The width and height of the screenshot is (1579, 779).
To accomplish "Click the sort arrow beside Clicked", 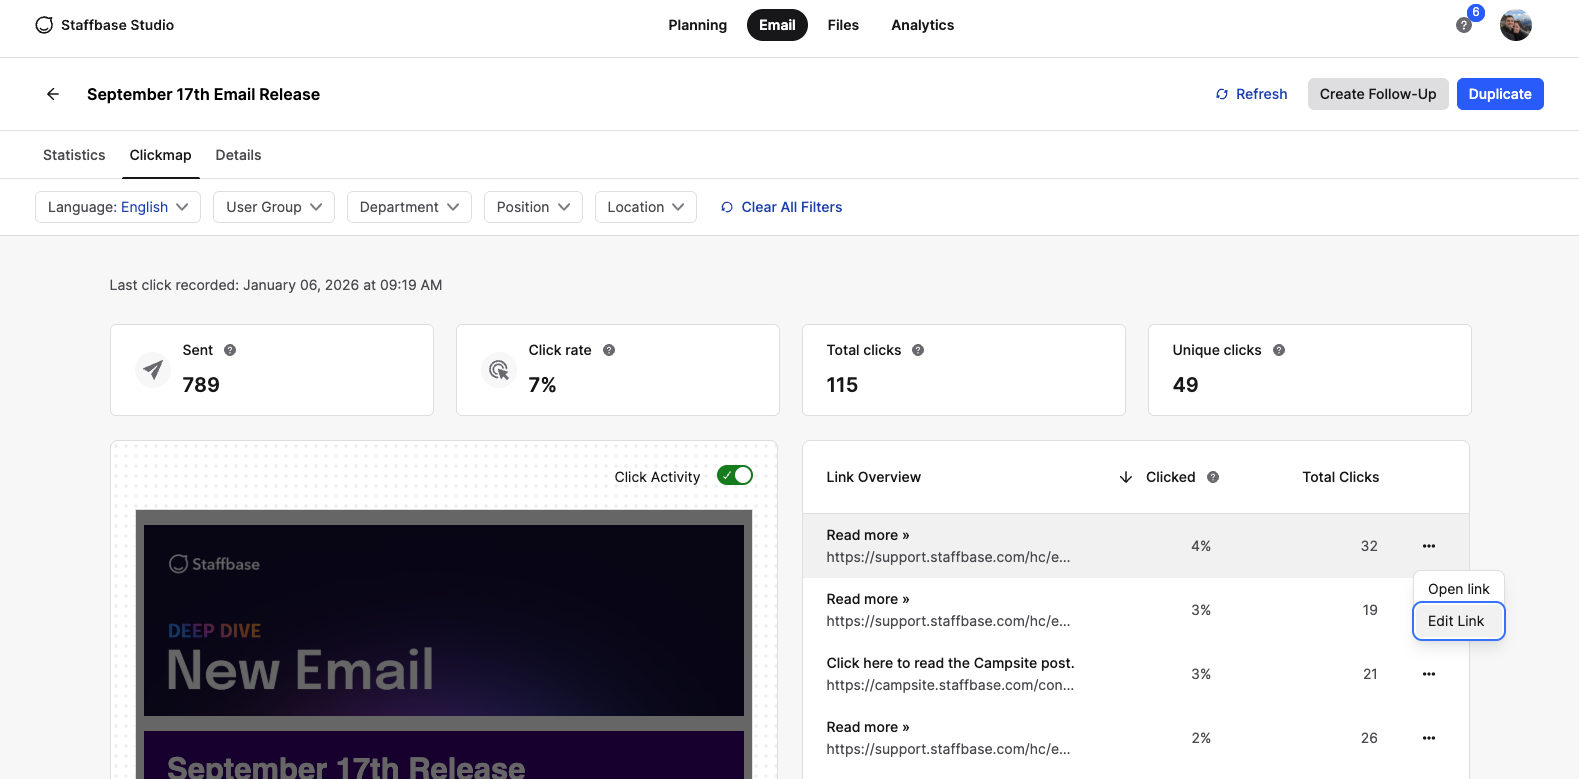I will click(x=1126, y=477).
